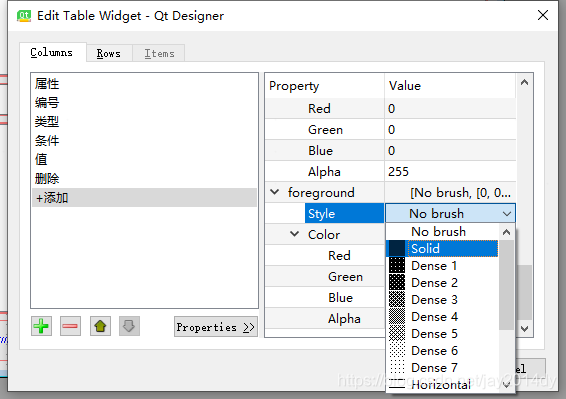The width and height of the screenshot is (566, 399).
Task: Select the Alpha row under foreground Color
Action: click(325, 318)
